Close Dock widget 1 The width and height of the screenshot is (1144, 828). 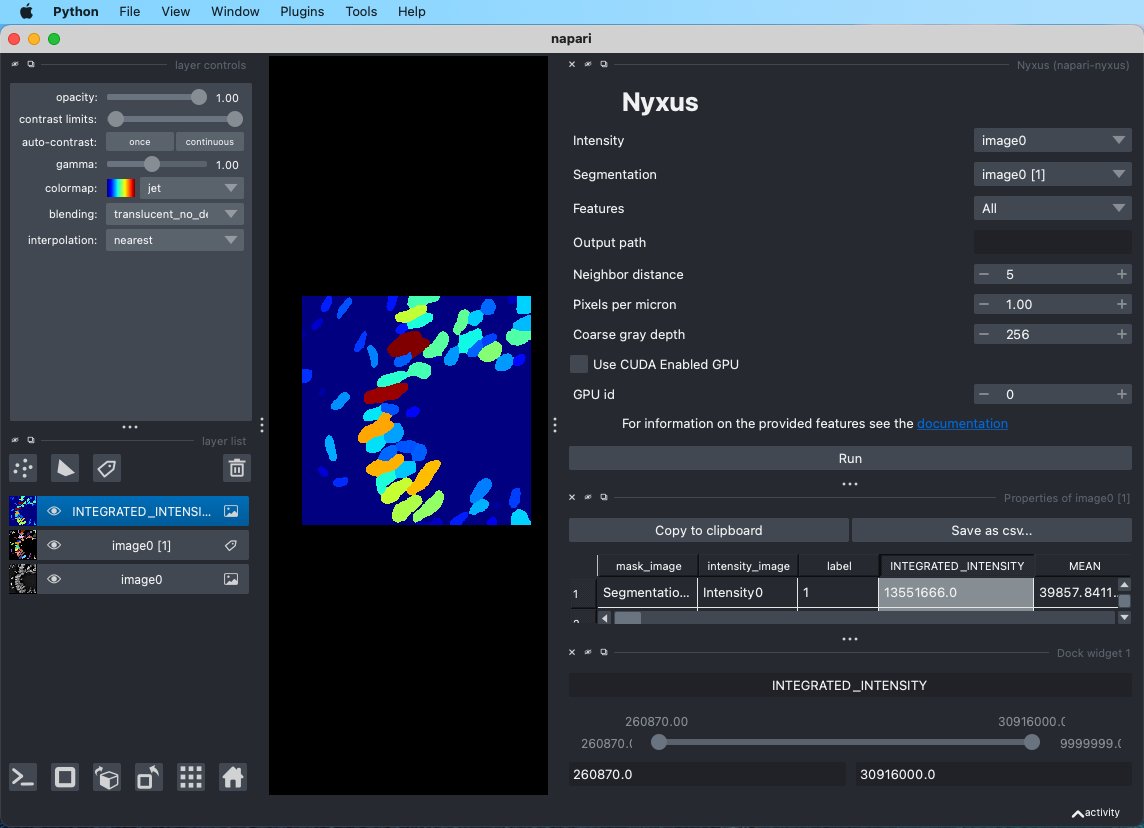pos(572,652)
